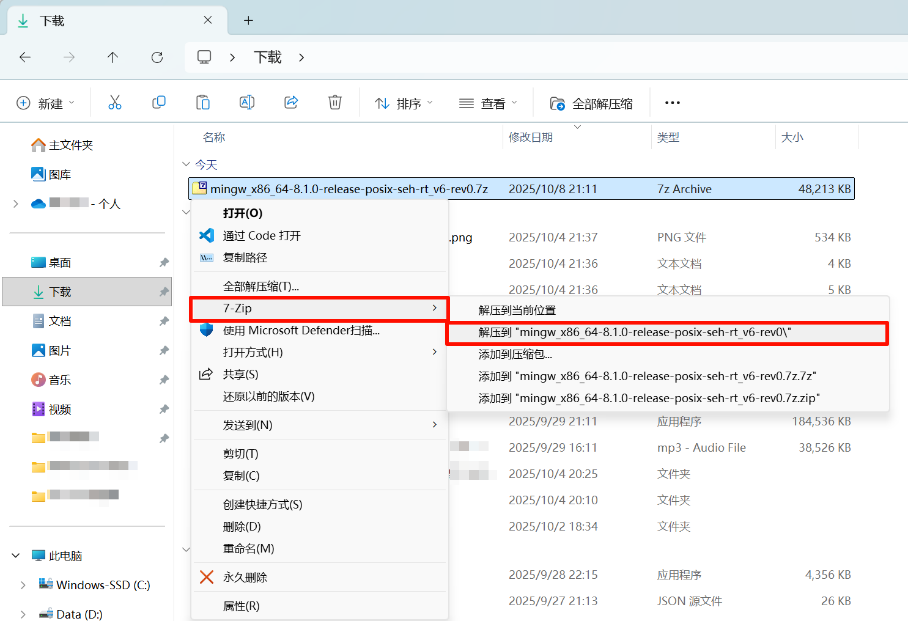Choose 通过 Code 打开 in context menu
908x621 pixels.
pyautogui.click(x=320, y=235)
